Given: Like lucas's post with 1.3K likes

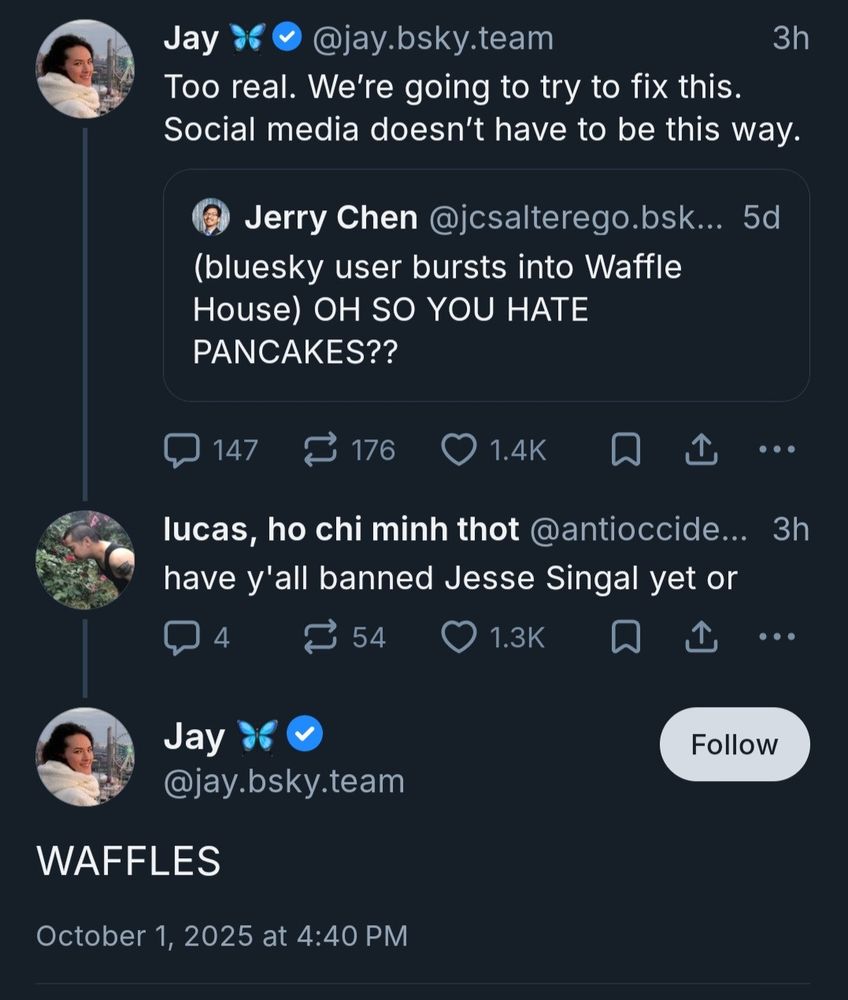Looking at the screenshot, I should 459,637.
